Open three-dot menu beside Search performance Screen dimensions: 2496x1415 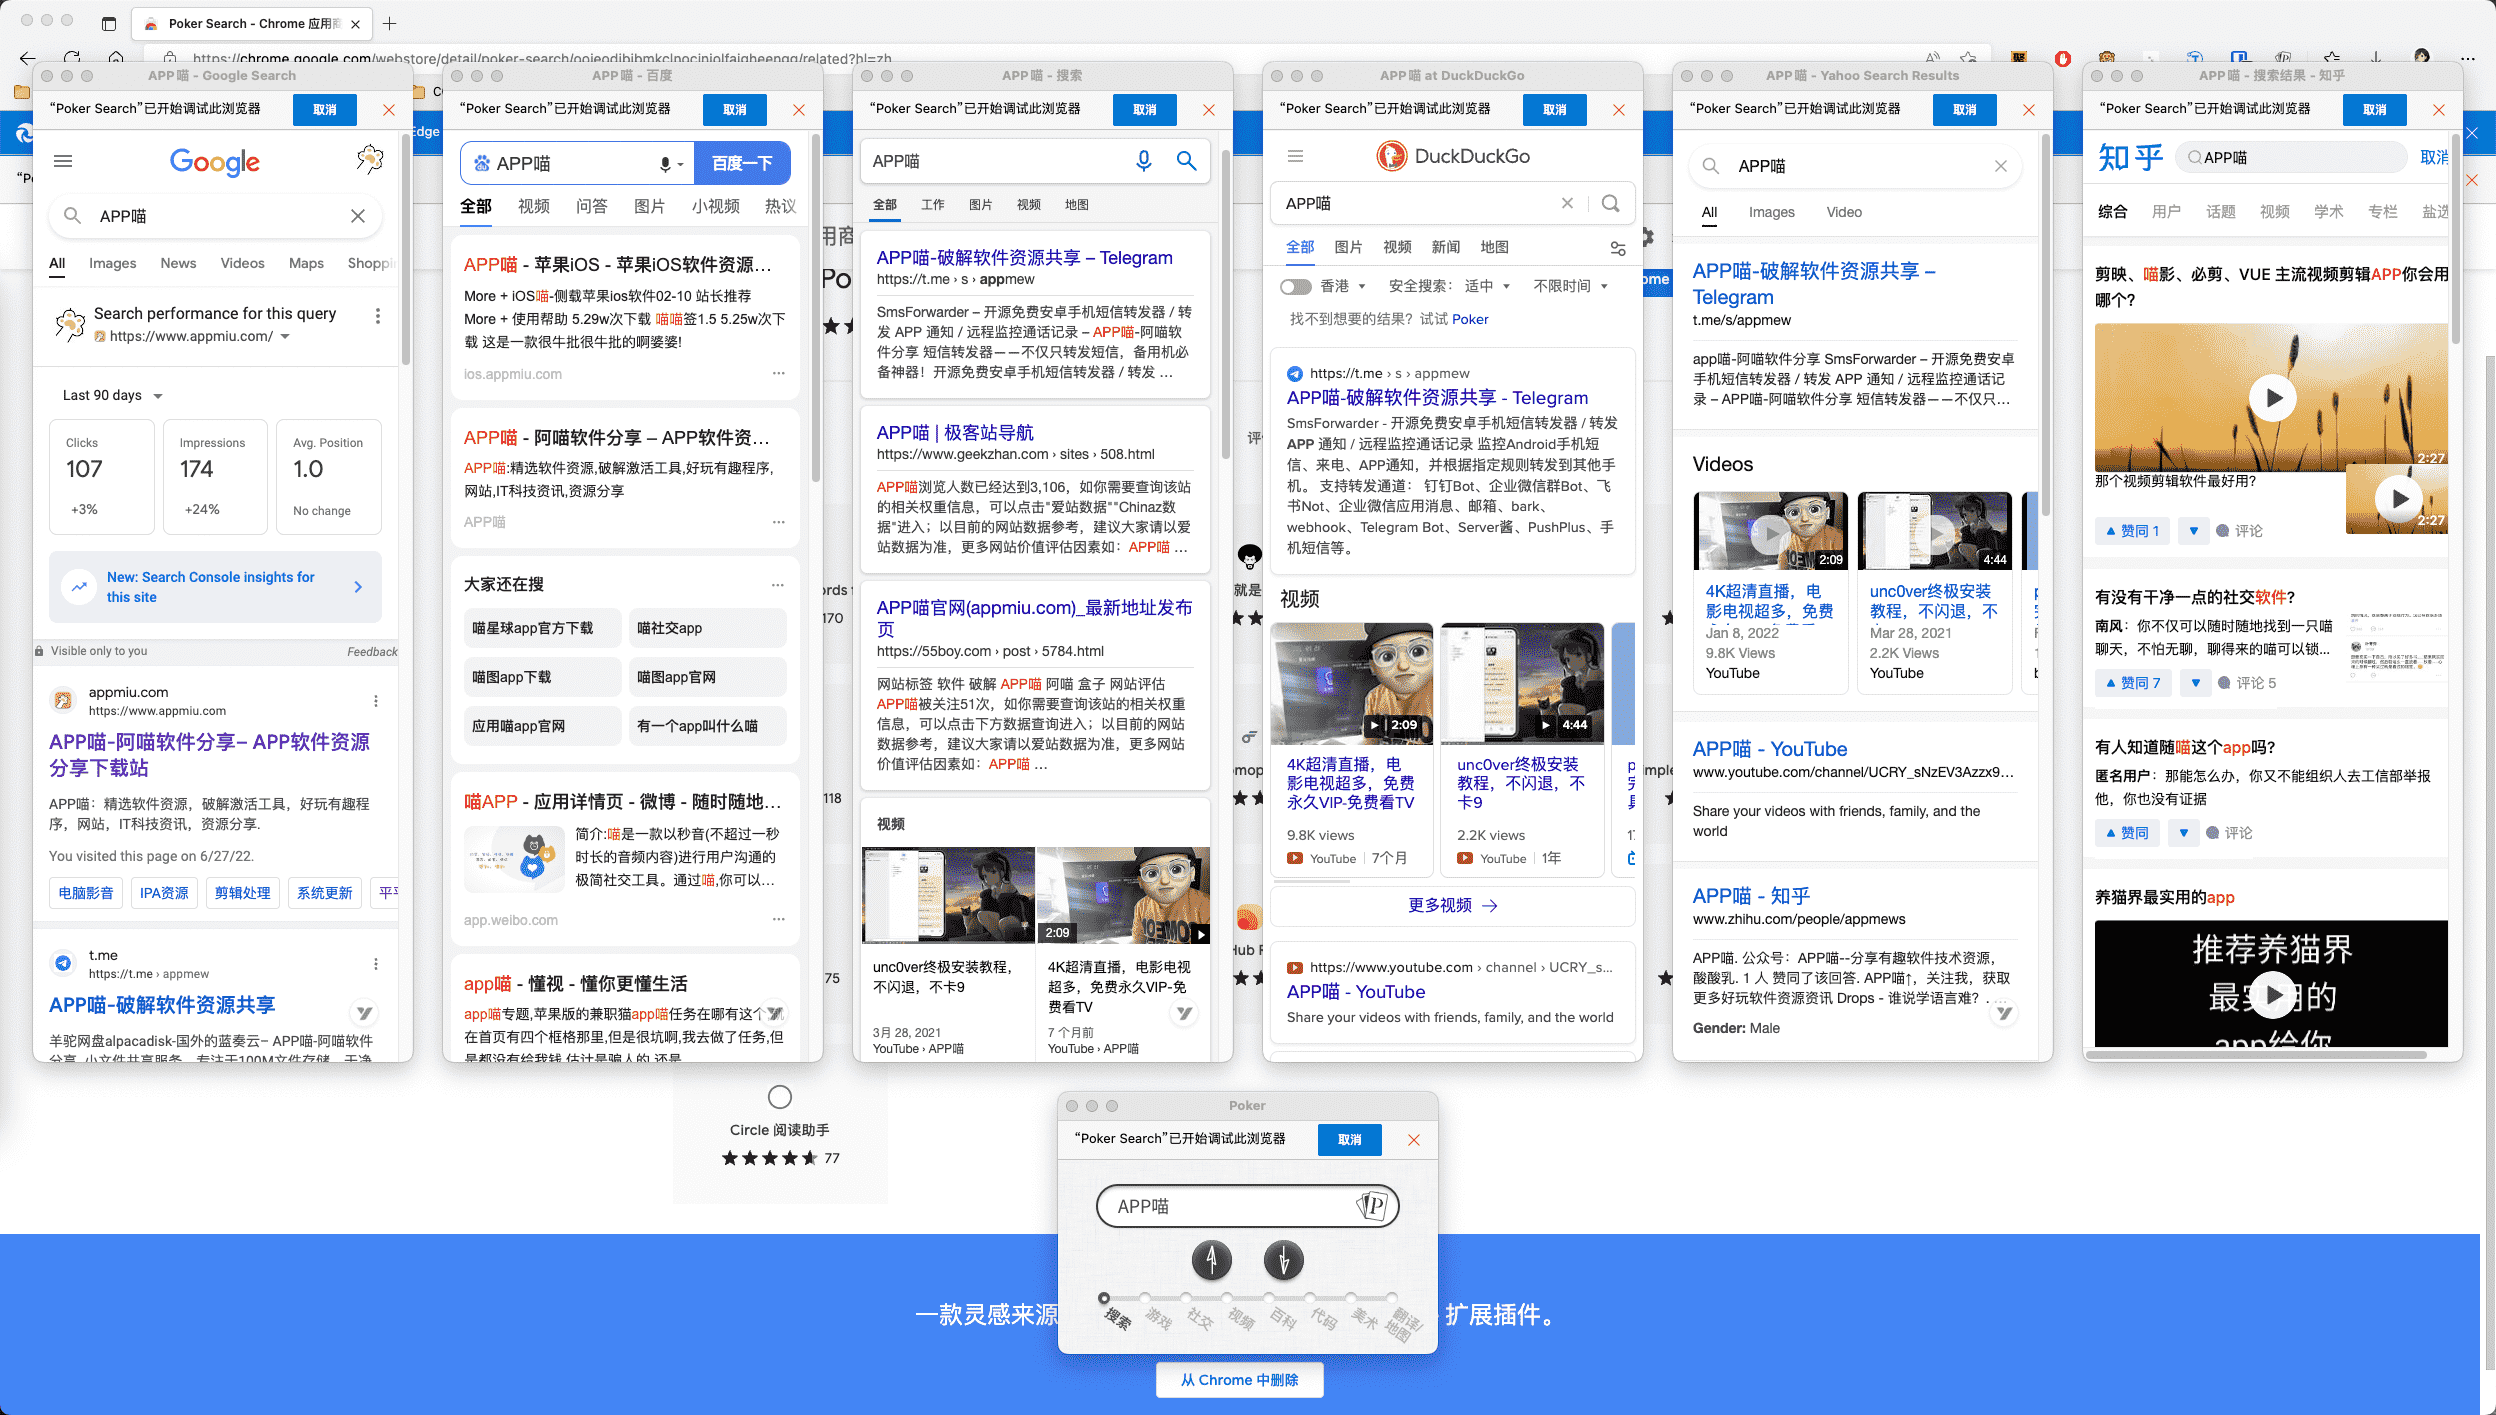point(377,316)
